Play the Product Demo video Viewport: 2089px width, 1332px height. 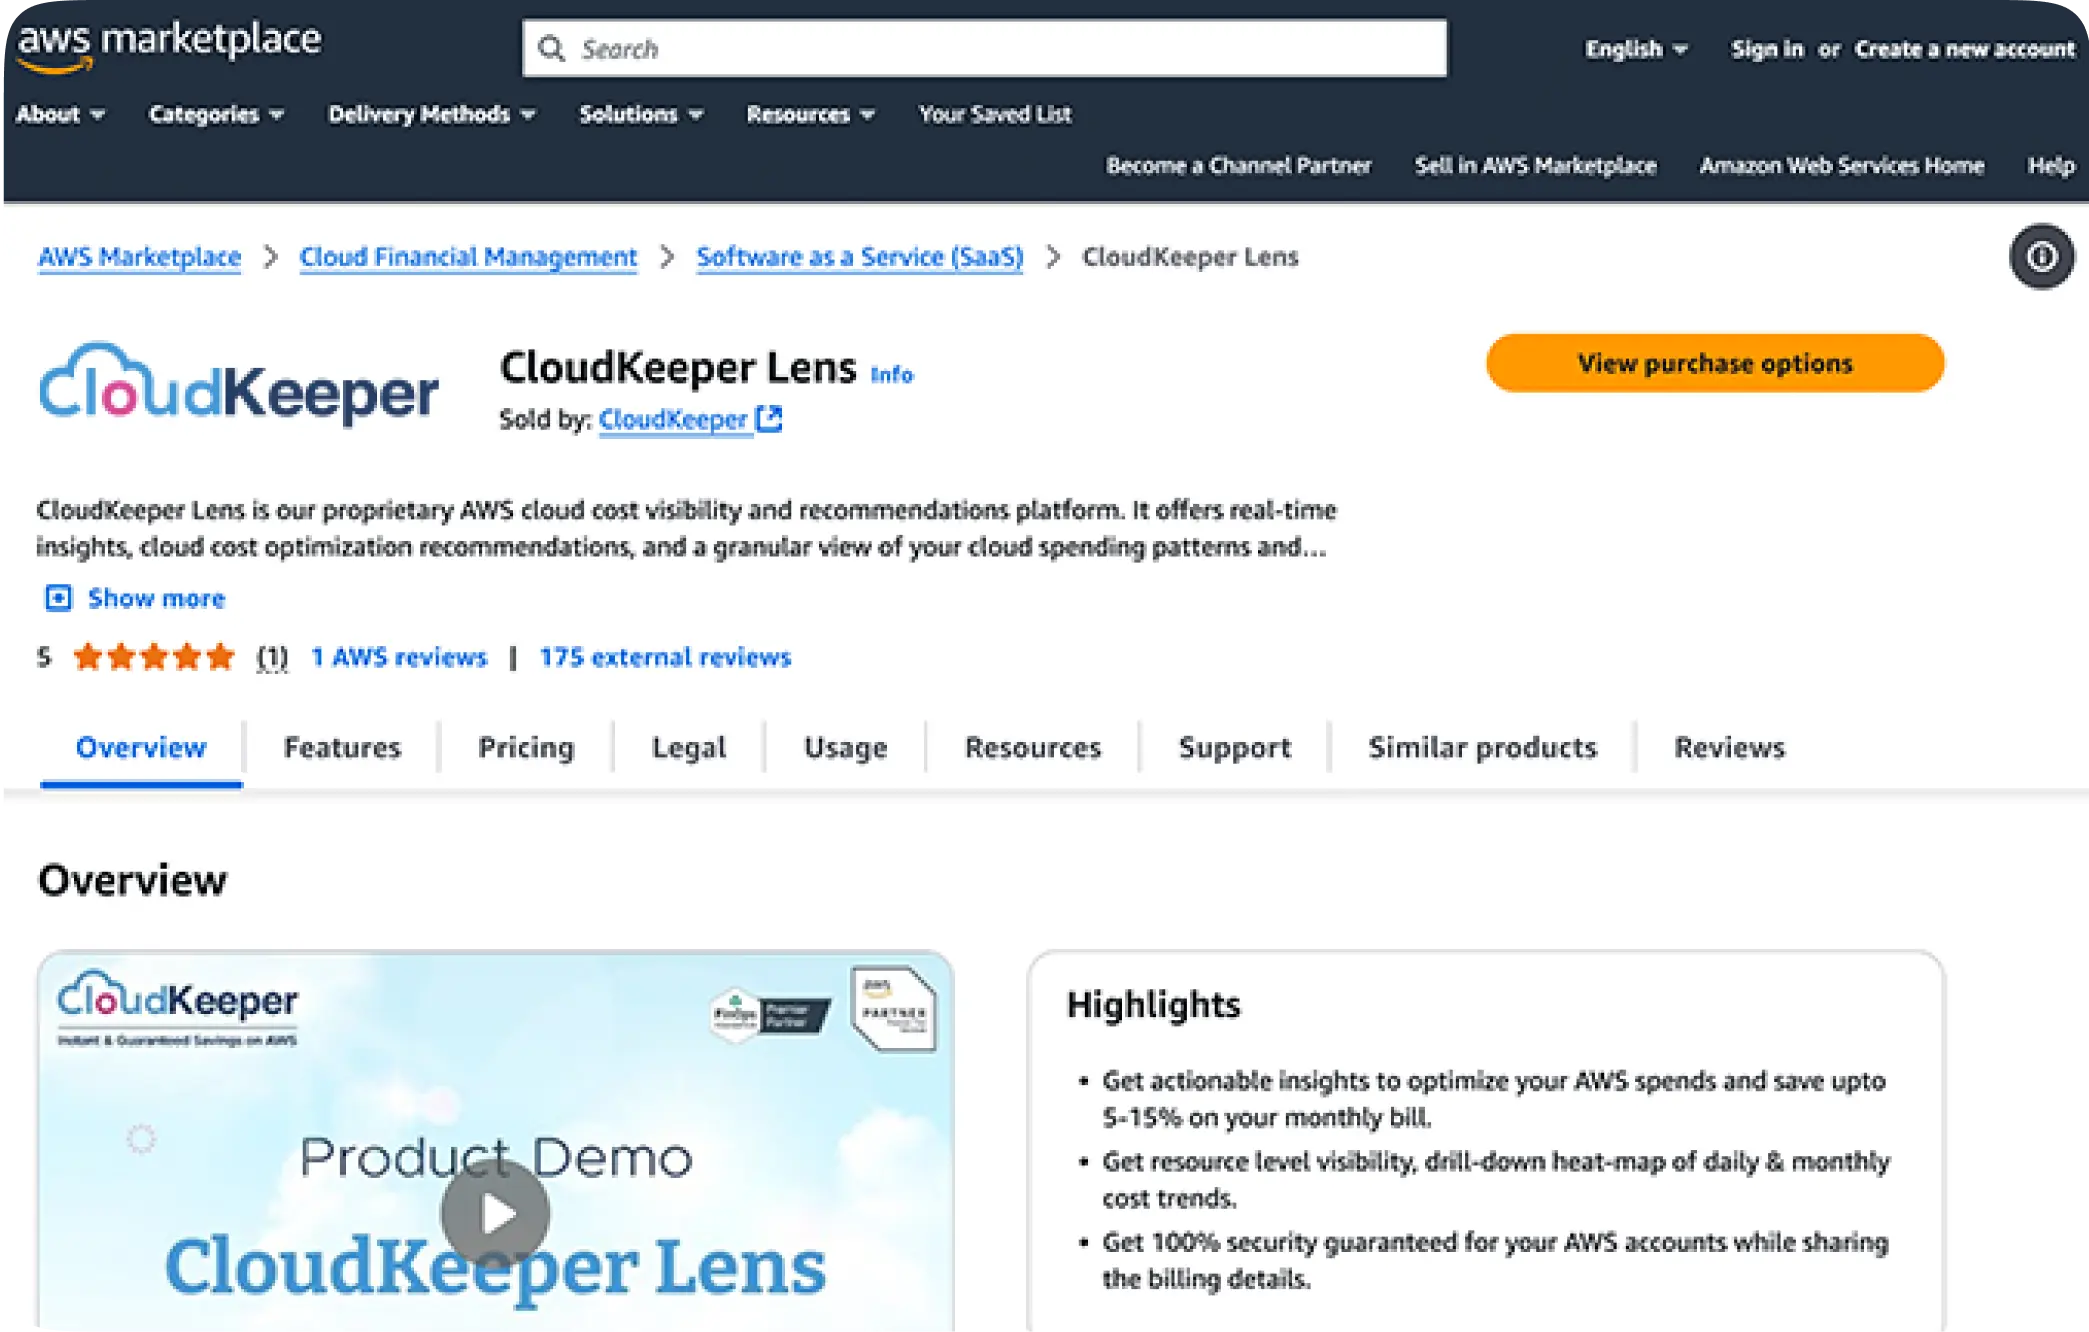(x=495, y=1213)
